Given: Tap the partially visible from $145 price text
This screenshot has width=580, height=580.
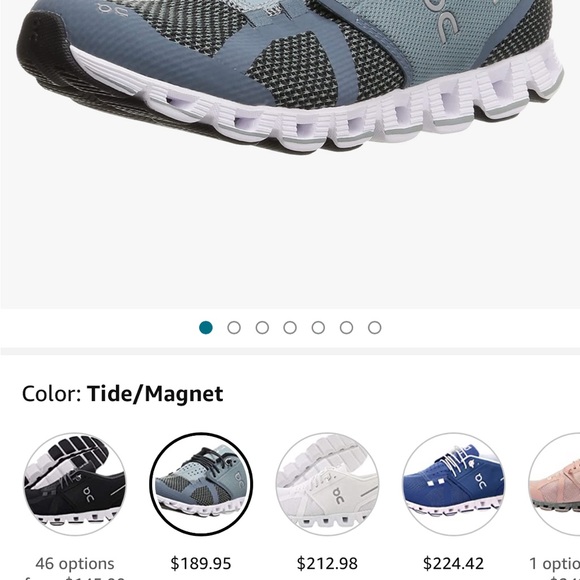Looking at the screenshot, I should 75,577.
